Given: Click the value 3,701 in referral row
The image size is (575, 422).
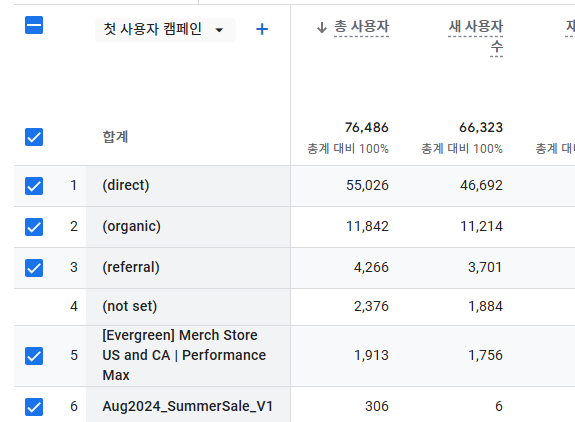Looking at the screenshot, I should [485, 267].
